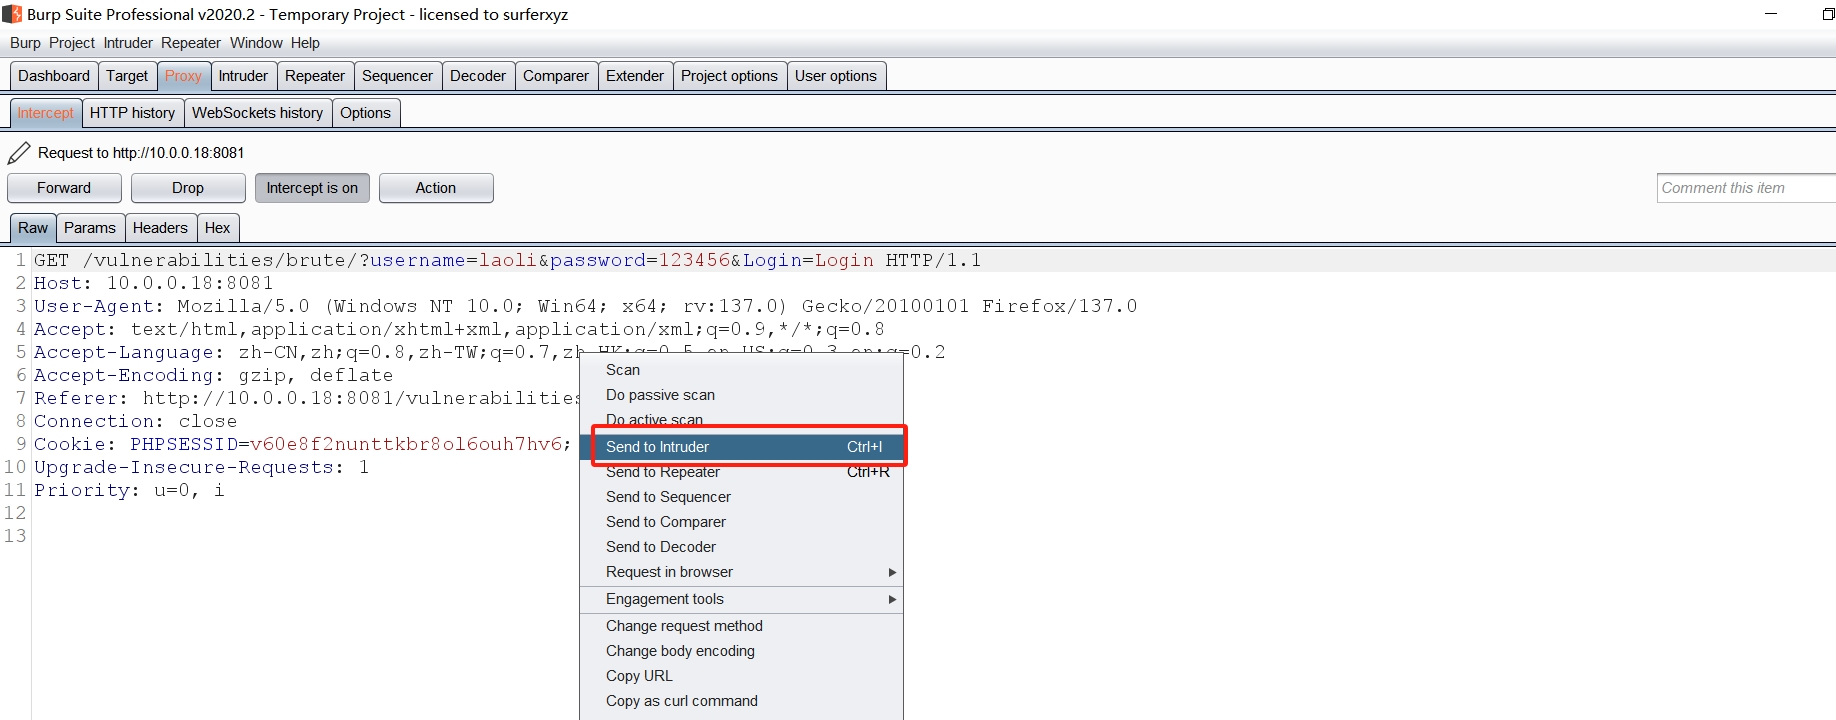Choose Send to Decoder
Viewport: 1836px width, 720px height.
point(741,547)
